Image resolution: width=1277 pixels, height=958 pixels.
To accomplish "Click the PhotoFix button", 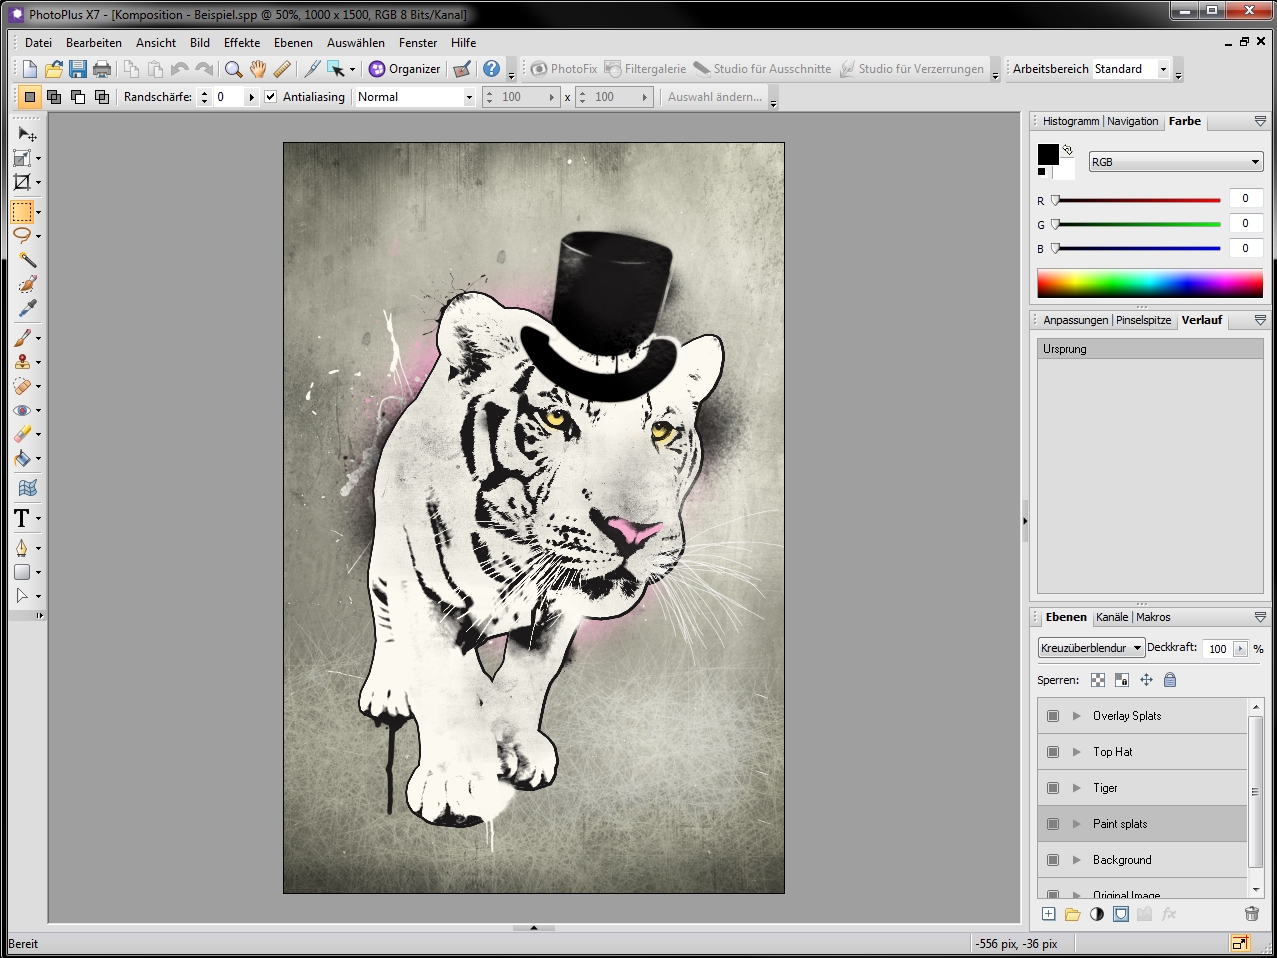I will click(564, 69).
